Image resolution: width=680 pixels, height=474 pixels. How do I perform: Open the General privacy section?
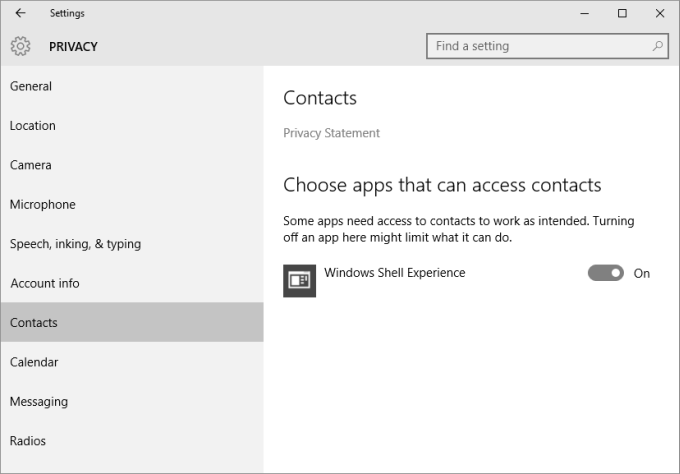(x=31, y=86)
